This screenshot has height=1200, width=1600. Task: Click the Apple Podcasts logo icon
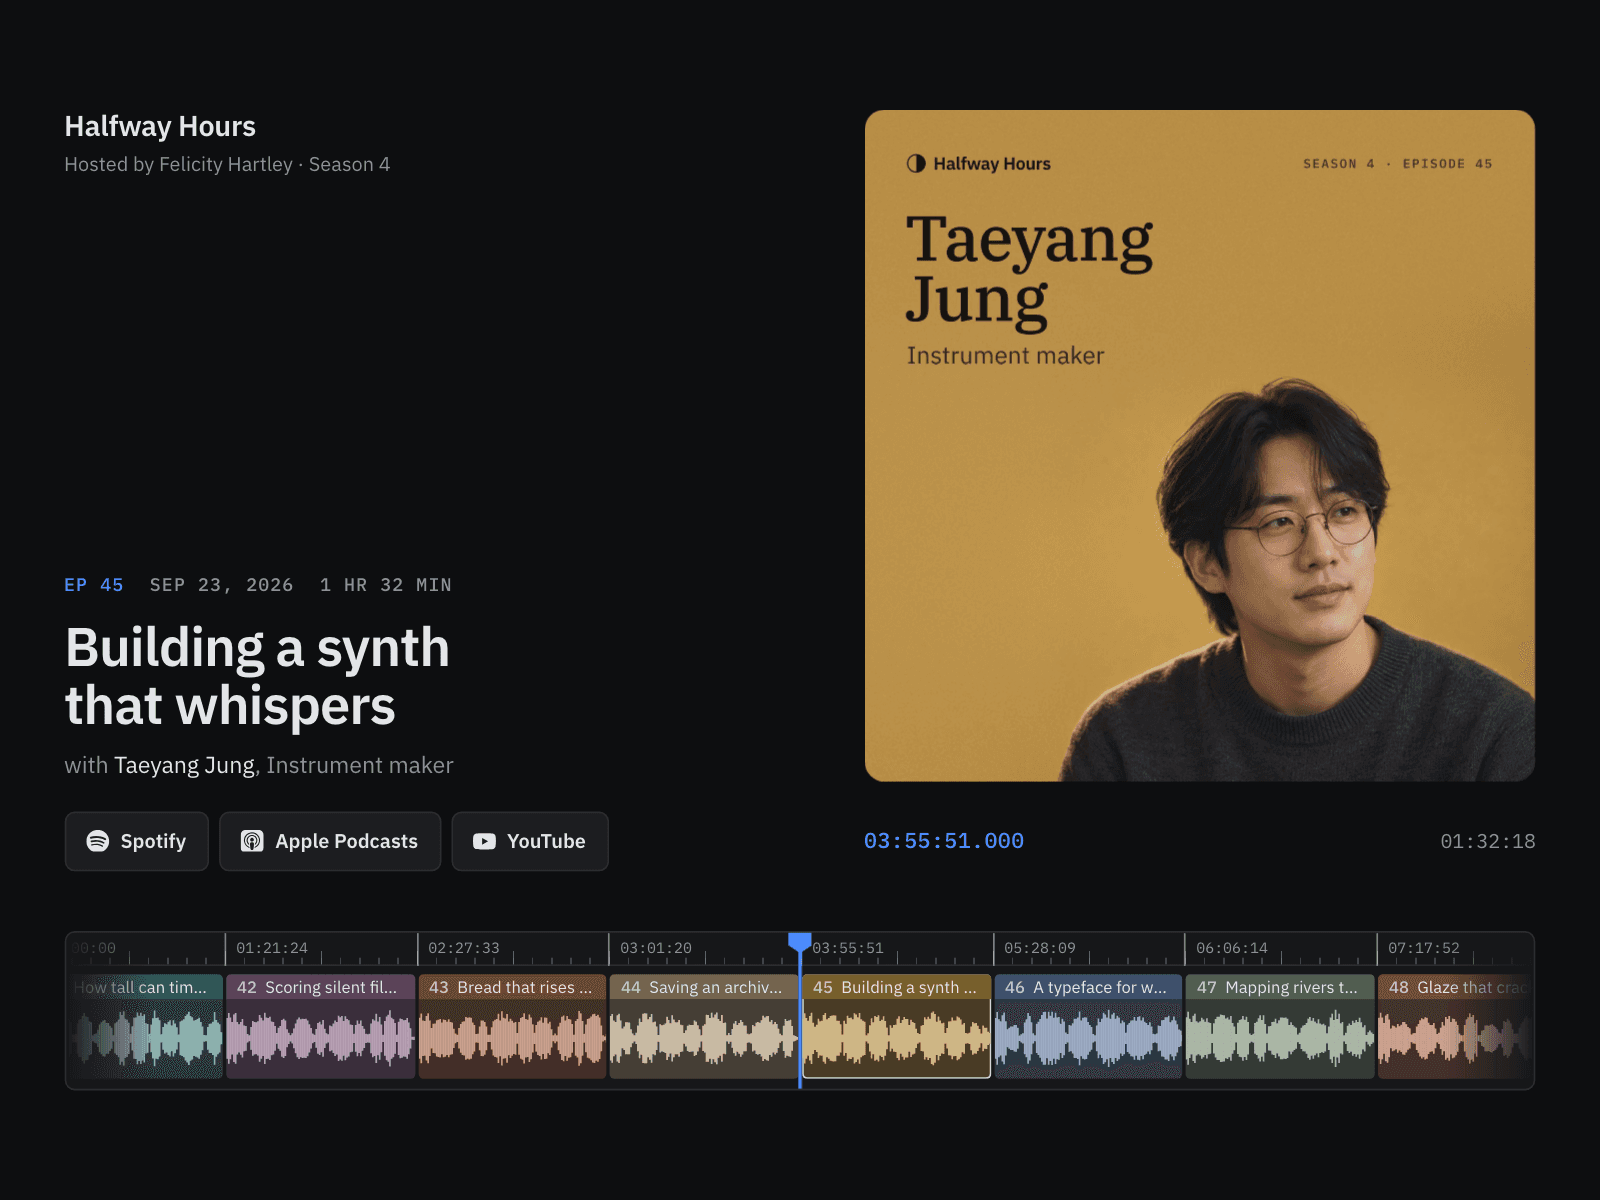(x=252, y=841)
